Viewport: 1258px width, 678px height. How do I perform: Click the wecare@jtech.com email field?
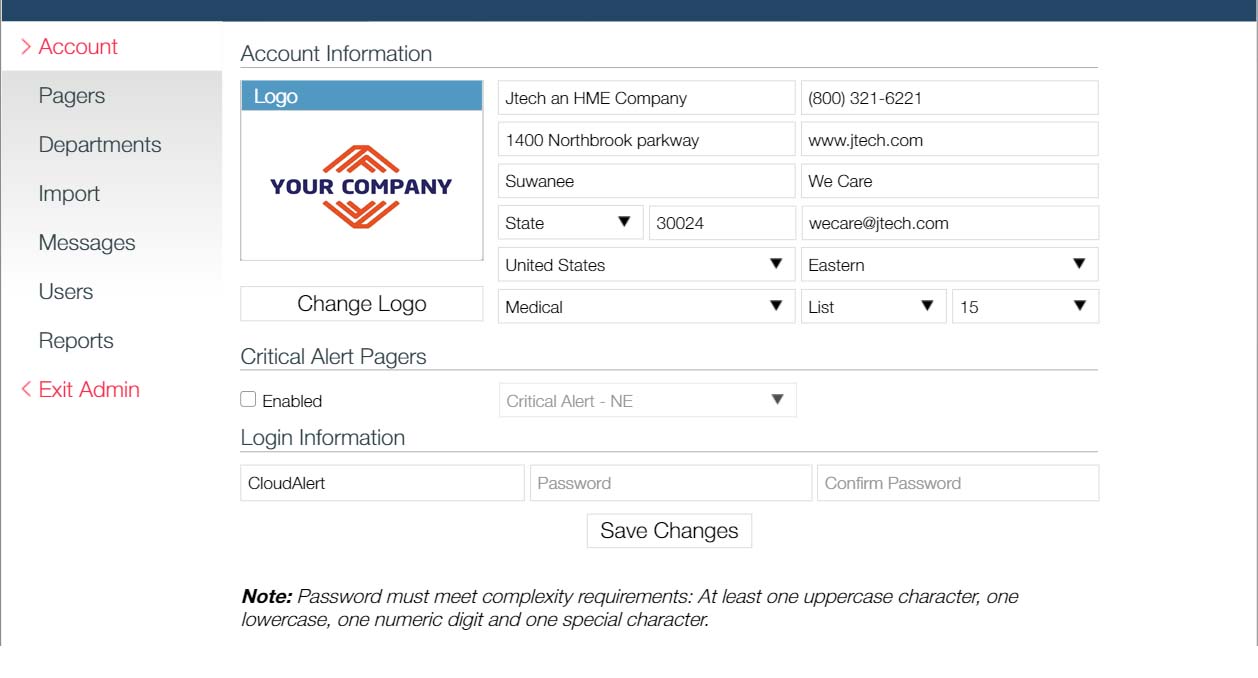[x=948, y=223]
